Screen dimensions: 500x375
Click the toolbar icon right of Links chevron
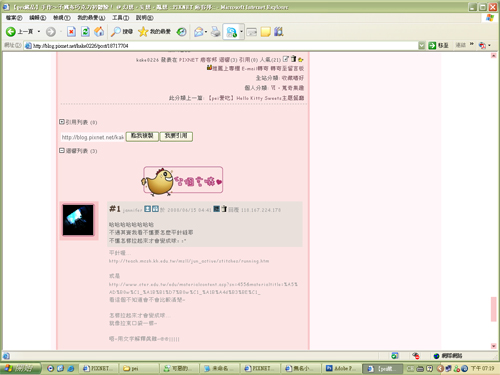(x=482, y=45)
